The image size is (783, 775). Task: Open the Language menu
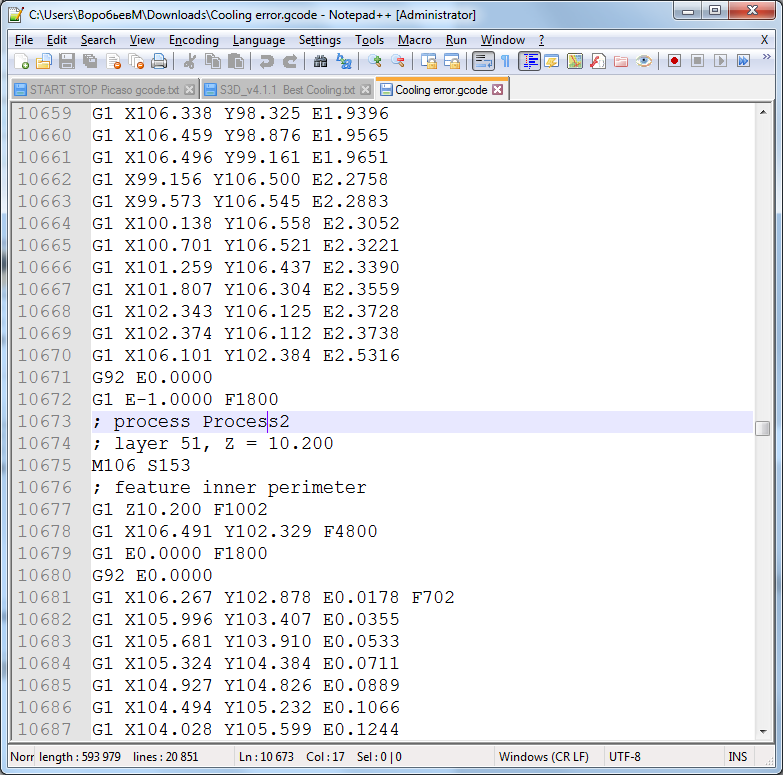point(259,40)
